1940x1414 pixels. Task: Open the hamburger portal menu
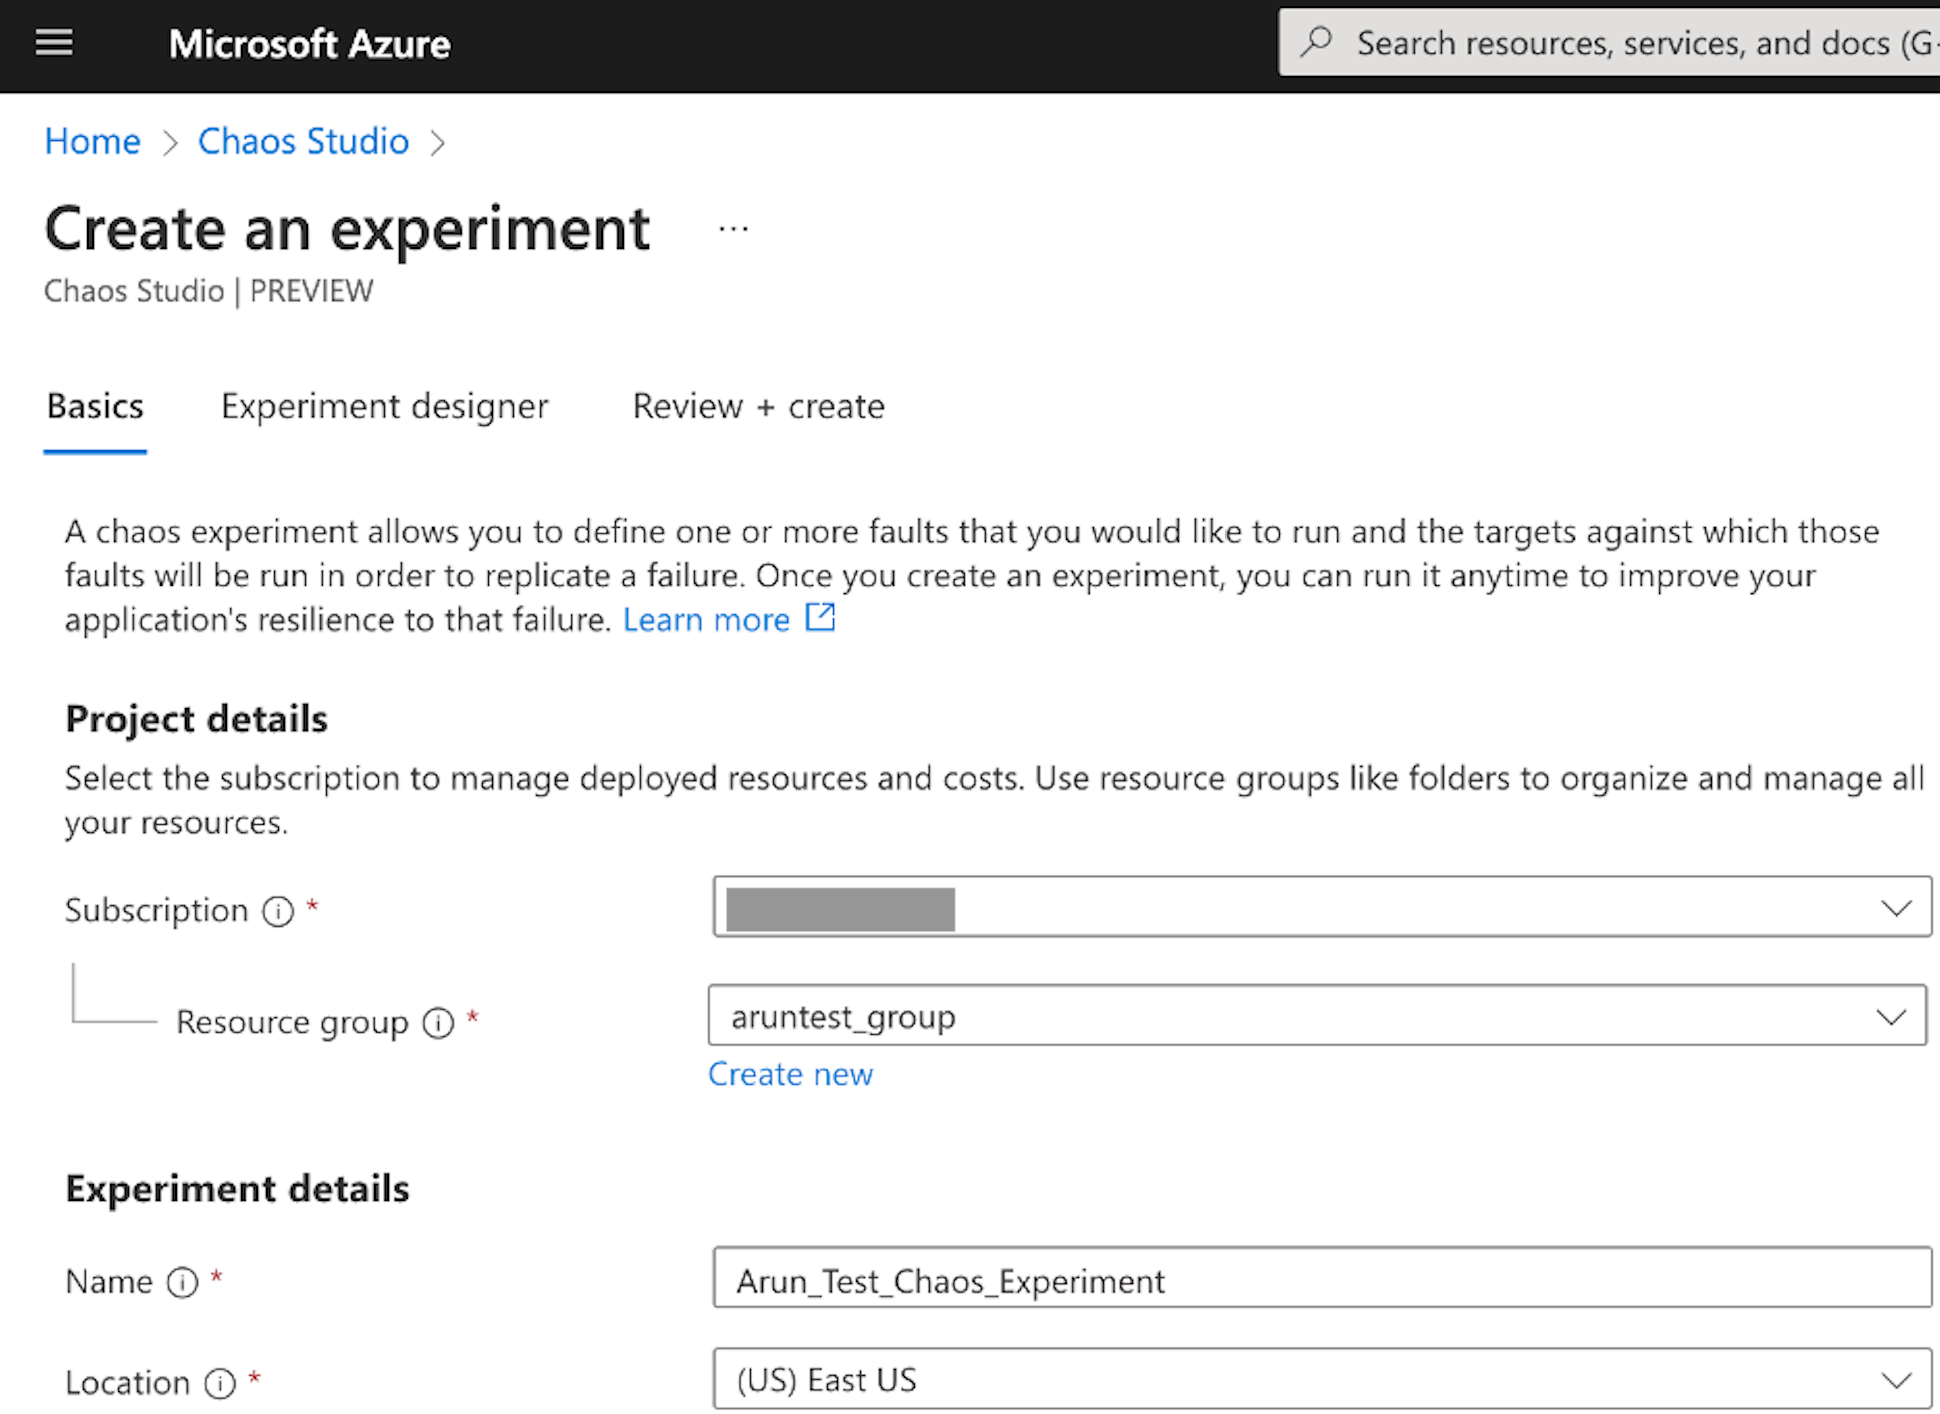coord(54,43)
